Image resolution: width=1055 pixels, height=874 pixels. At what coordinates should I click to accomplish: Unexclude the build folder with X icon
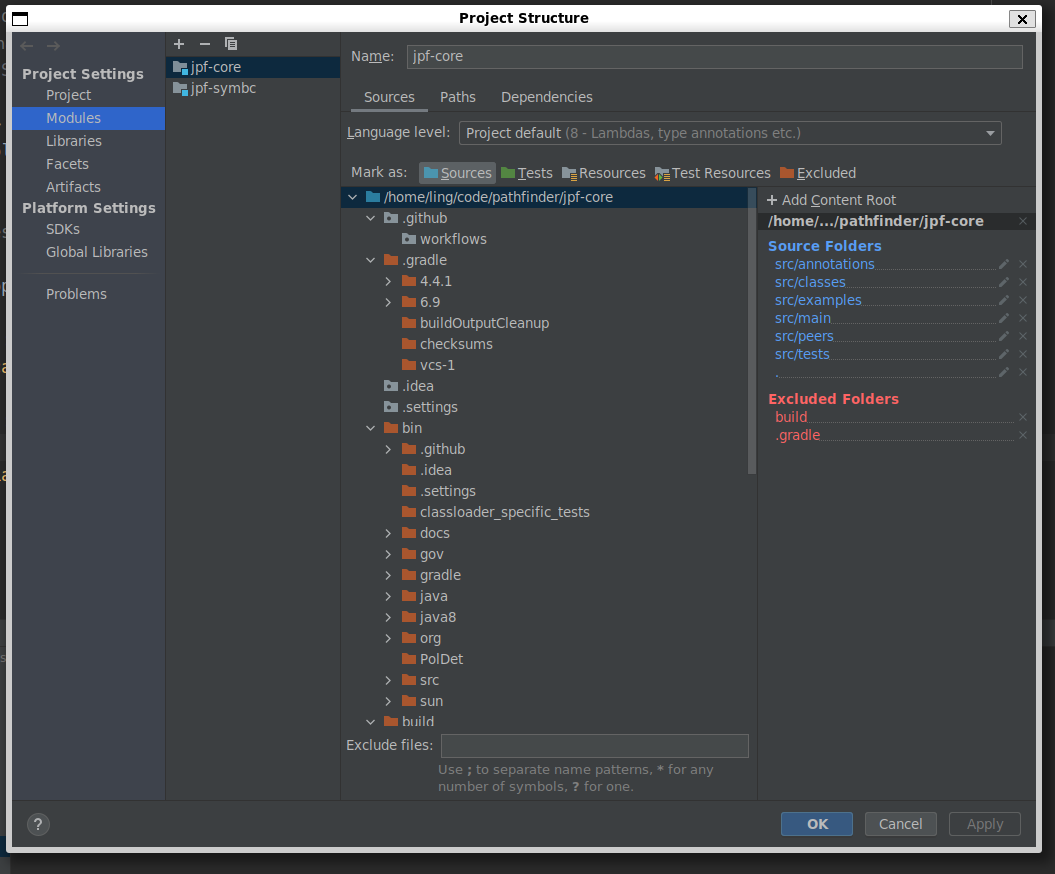pos(1023,418)
